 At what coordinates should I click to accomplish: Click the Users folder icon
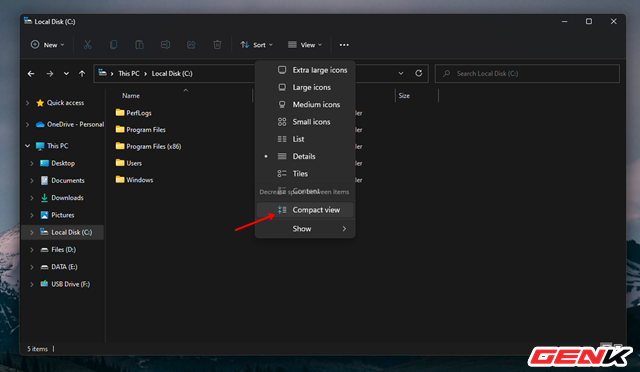point(120,163)
